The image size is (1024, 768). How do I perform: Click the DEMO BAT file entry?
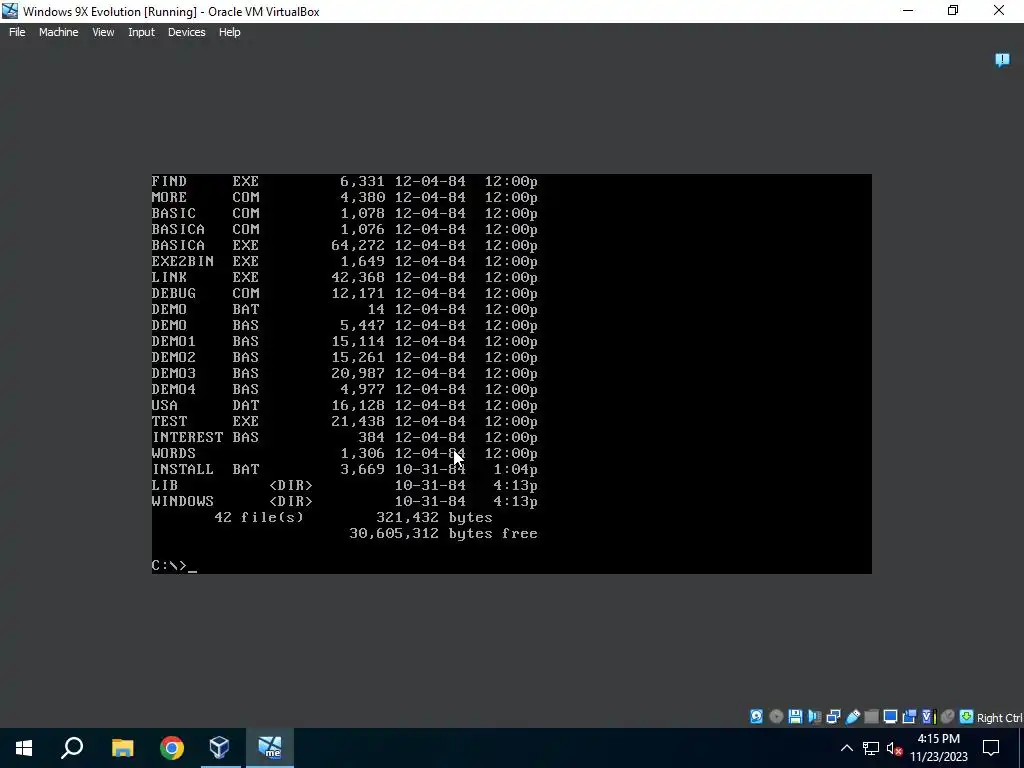point(344,310)
